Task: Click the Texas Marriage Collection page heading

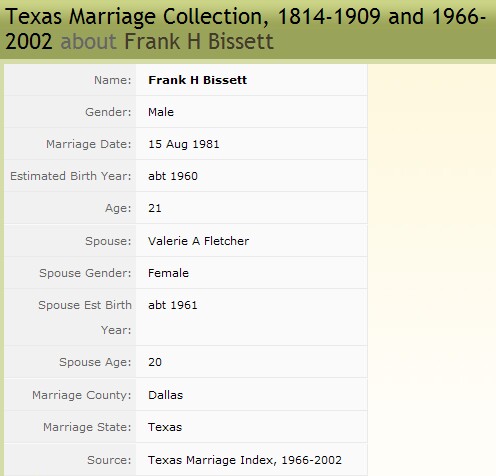Action: coord(245,29)
